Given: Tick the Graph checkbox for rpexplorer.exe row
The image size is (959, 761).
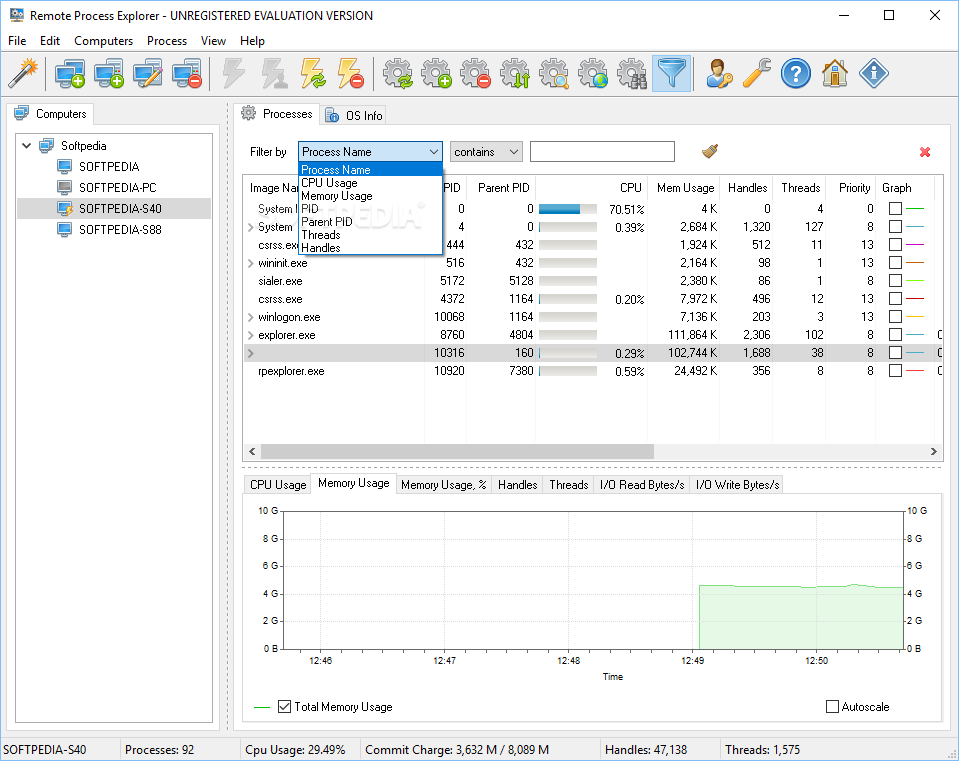Looking at the screenshot, I should click(x=895, y=371).
